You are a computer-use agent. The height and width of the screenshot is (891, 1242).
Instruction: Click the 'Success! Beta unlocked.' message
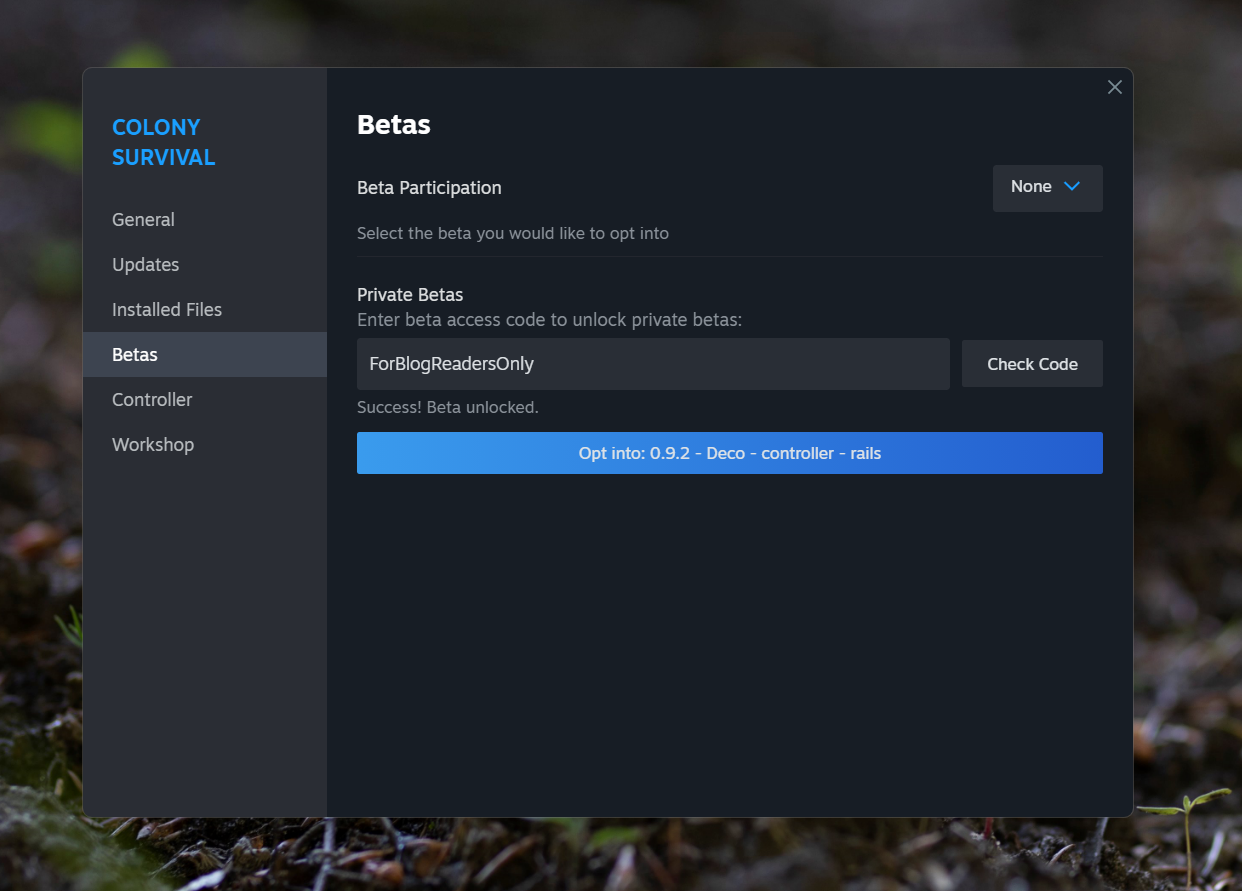pyautogui.click(x=448, y=408)
